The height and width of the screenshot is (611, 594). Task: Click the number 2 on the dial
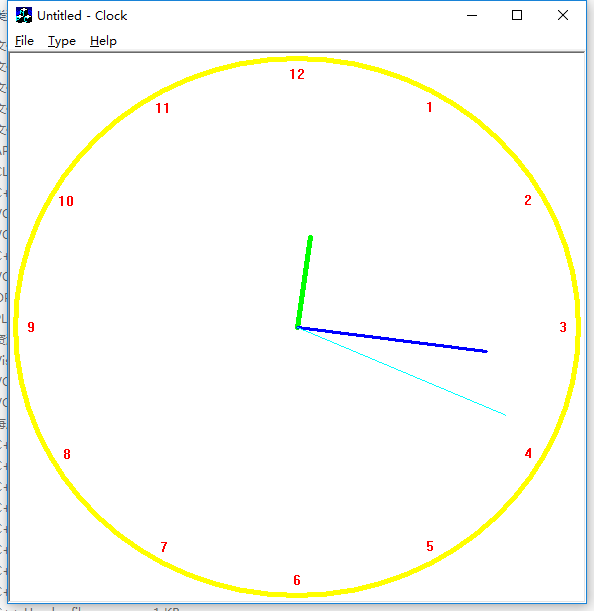528,200
